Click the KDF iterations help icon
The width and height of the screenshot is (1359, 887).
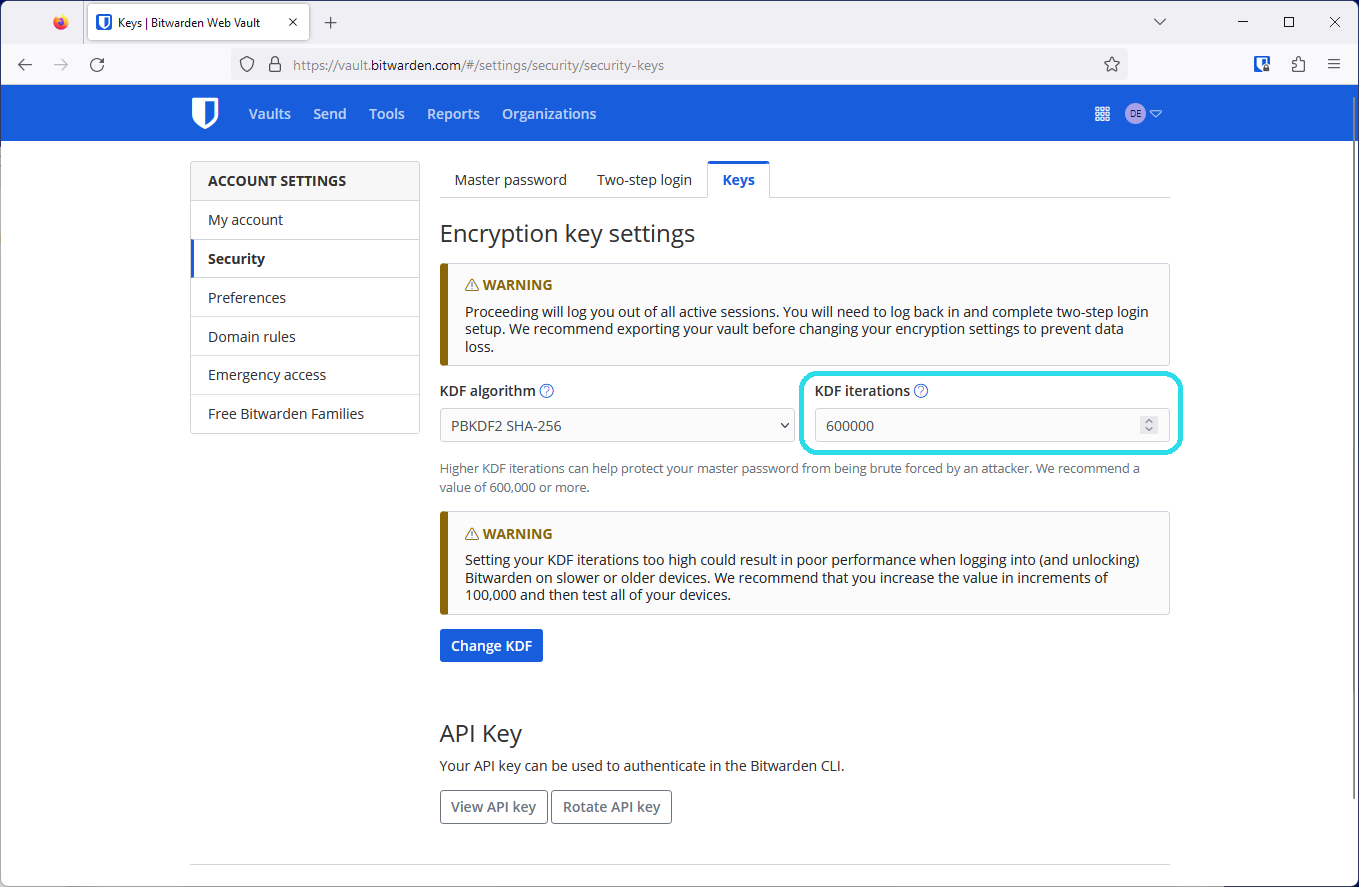pyautogui.click(x=921, y=391)
